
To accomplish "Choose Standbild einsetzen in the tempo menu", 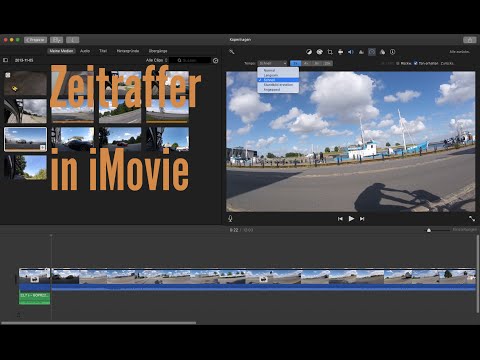I will tap(278, 85).
